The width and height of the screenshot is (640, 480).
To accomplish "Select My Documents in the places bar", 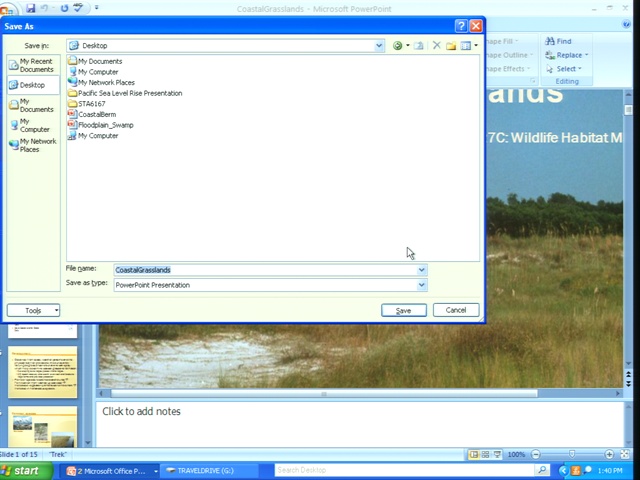I will click(33, 105).
